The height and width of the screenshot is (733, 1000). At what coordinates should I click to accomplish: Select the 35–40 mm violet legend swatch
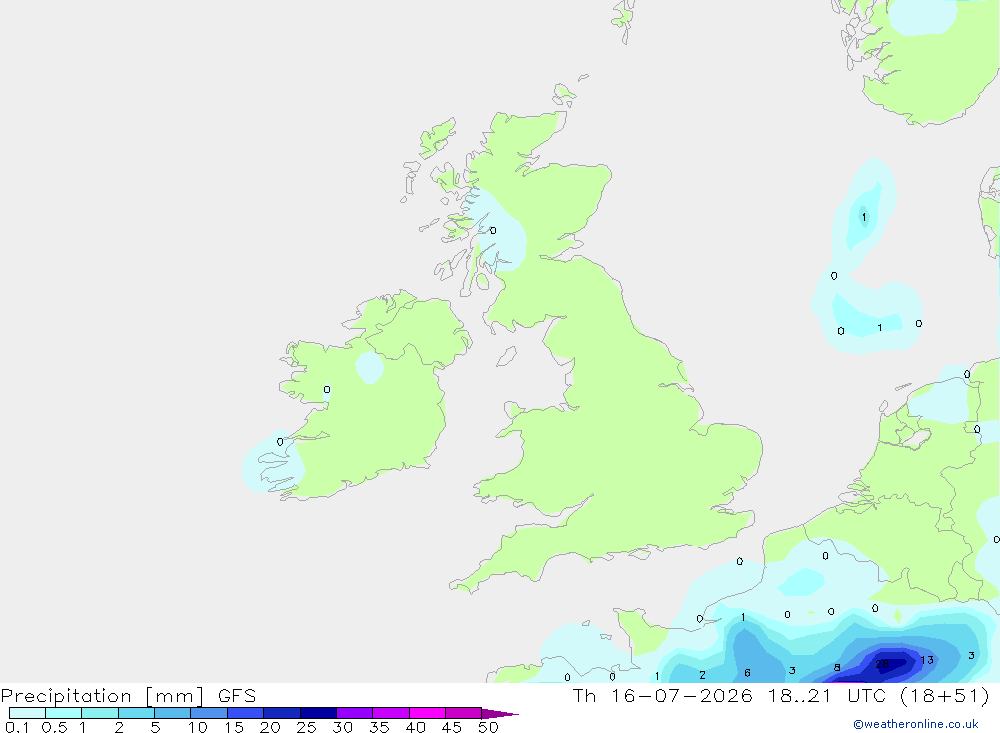pos(391,713)
